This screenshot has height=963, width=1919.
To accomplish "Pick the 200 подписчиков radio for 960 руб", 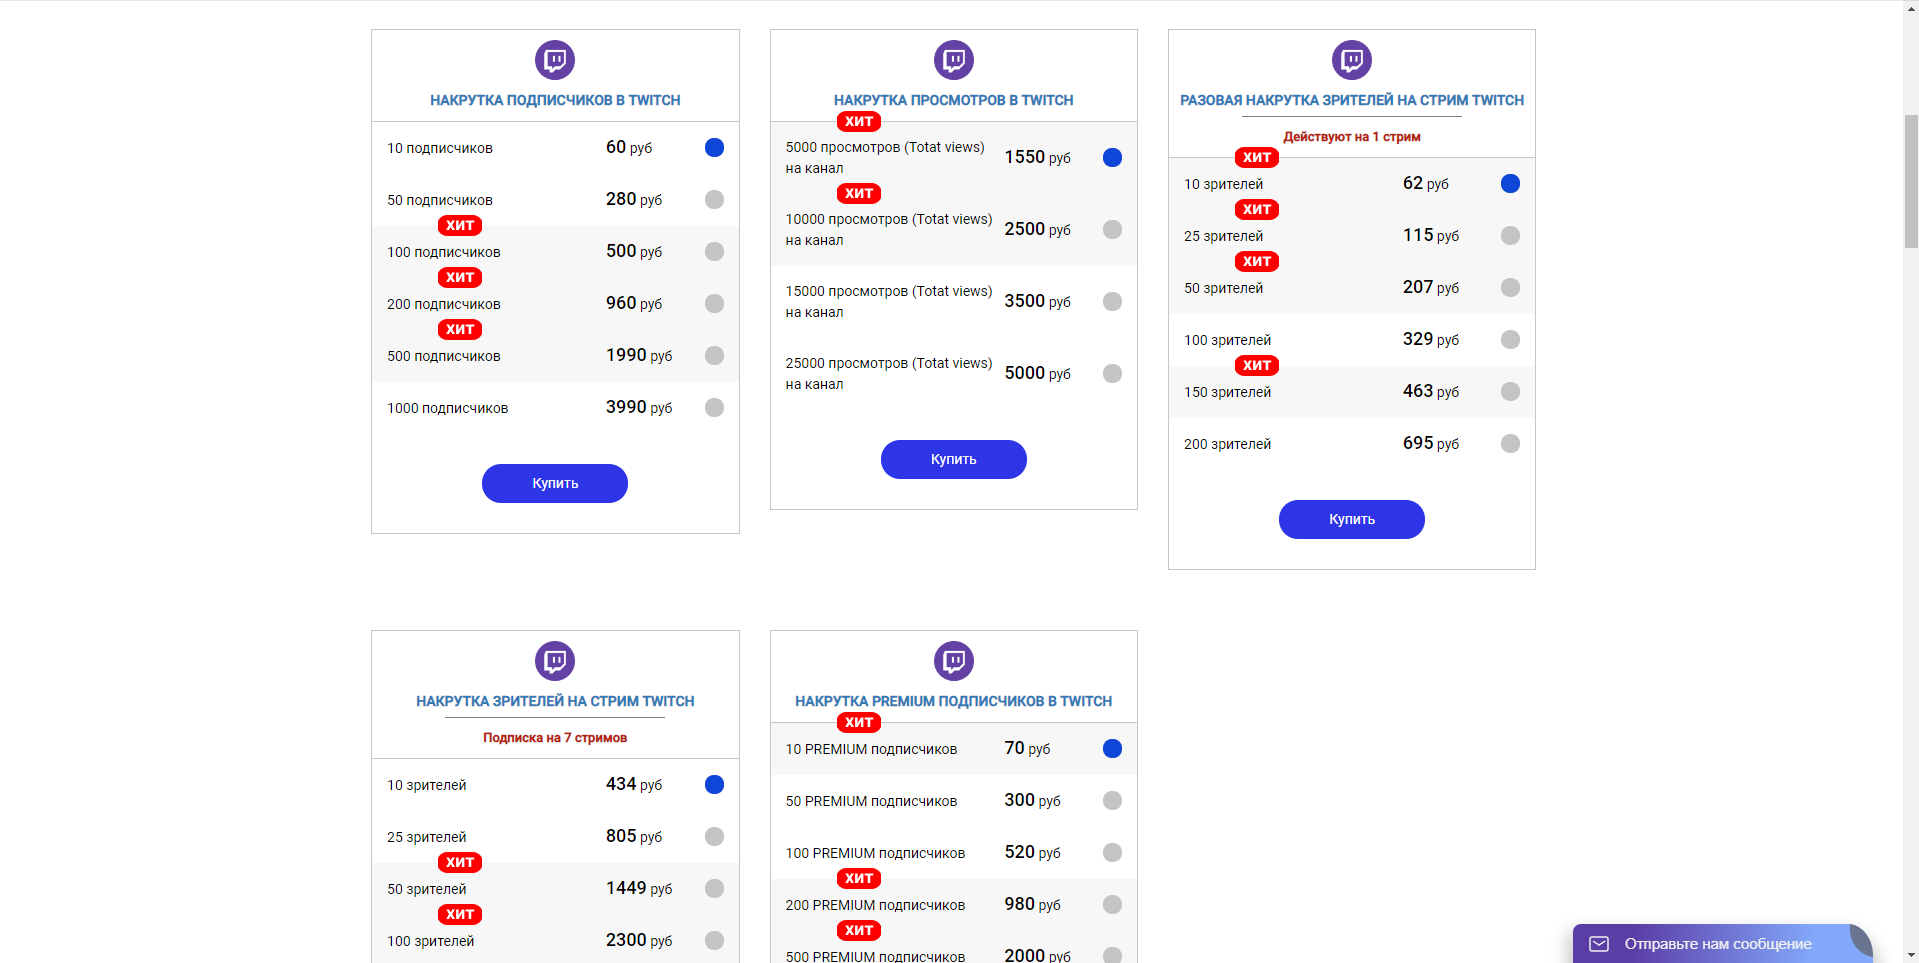I will click(x=714, y=304).
